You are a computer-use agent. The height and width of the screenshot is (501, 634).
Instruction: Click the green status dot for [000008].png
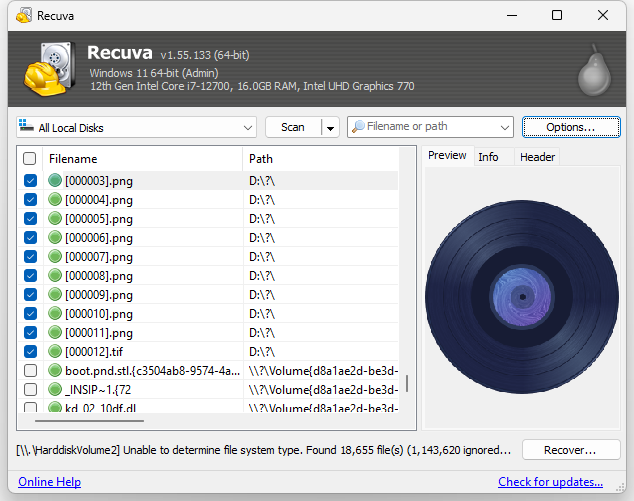55,275
